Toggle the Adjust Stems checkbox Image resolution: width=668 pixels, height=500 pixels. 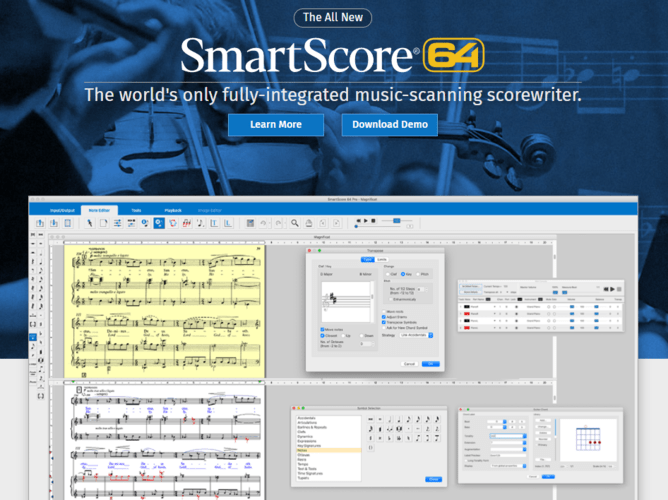pyautogui.click(x=383, y=317)
